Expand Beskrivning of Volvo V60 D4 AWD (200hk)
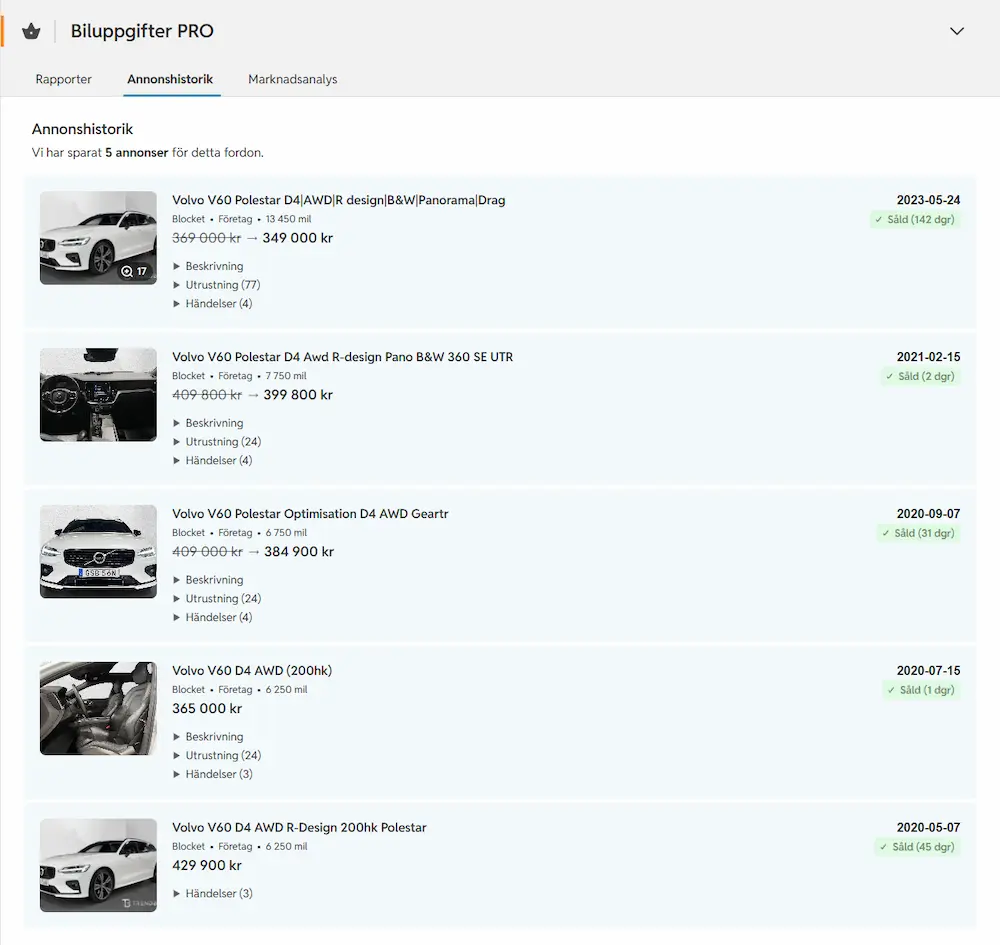The height and width of the screenshot is (945, 1000). click(209, 736)
